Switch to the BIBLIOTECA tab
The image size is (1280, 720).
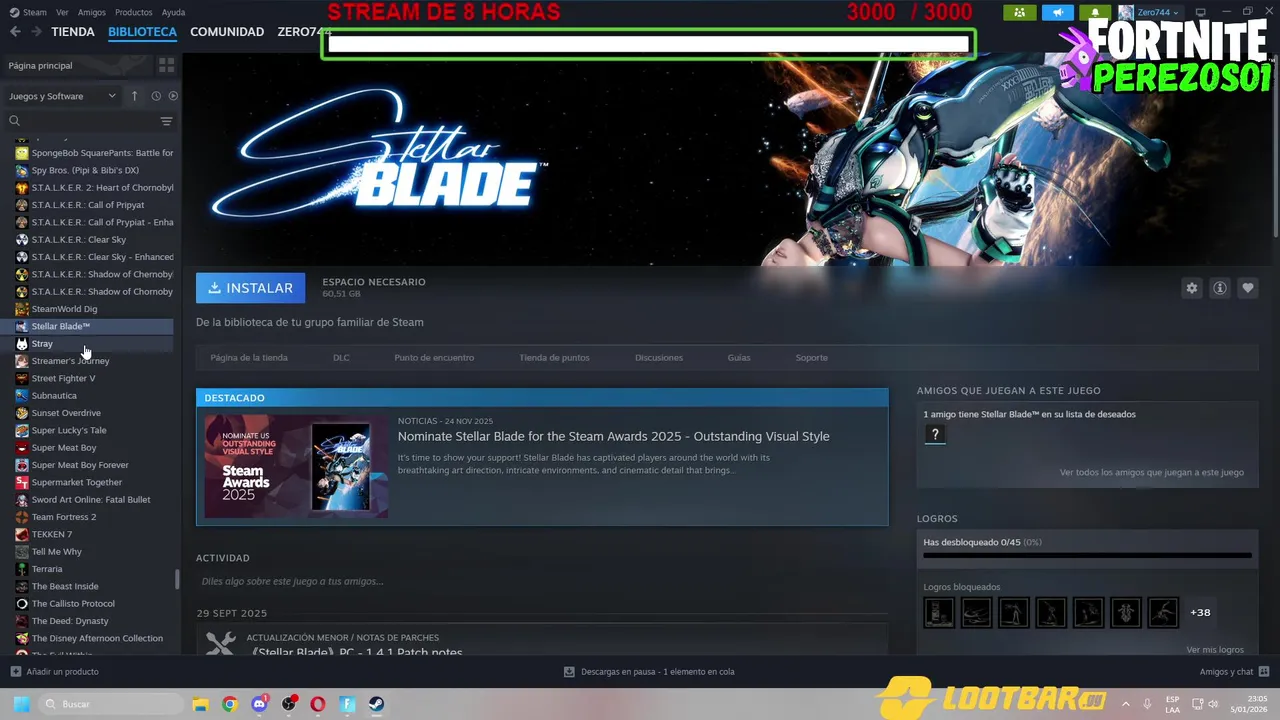point(142,32)
